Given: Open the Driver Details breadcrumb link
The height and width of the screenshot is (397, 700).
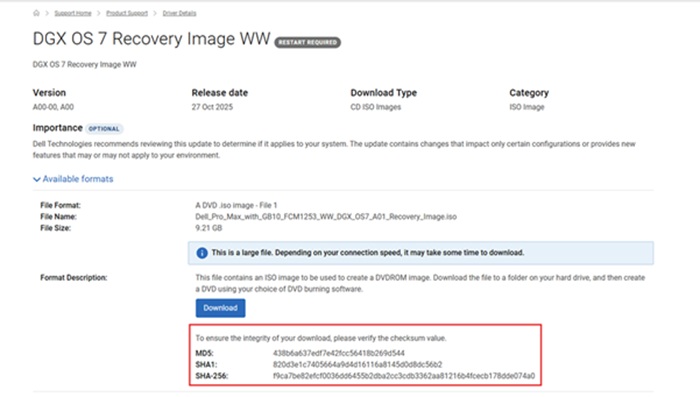Looking at the screenshot, I should click(179, 13).
